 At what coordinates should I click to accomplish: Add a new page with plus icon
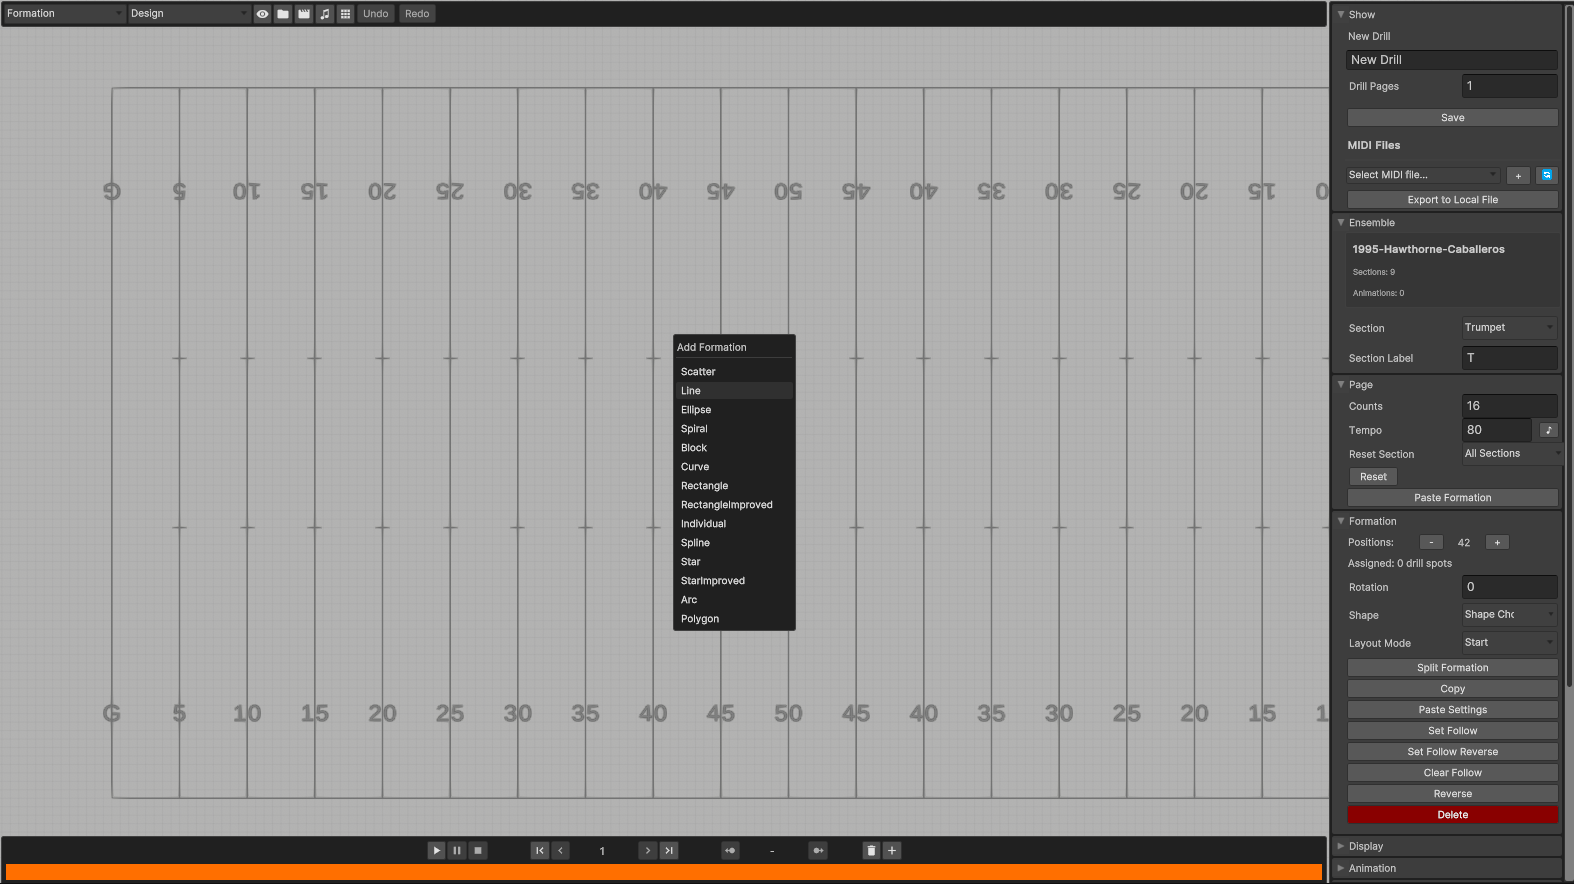pos(892,851)
